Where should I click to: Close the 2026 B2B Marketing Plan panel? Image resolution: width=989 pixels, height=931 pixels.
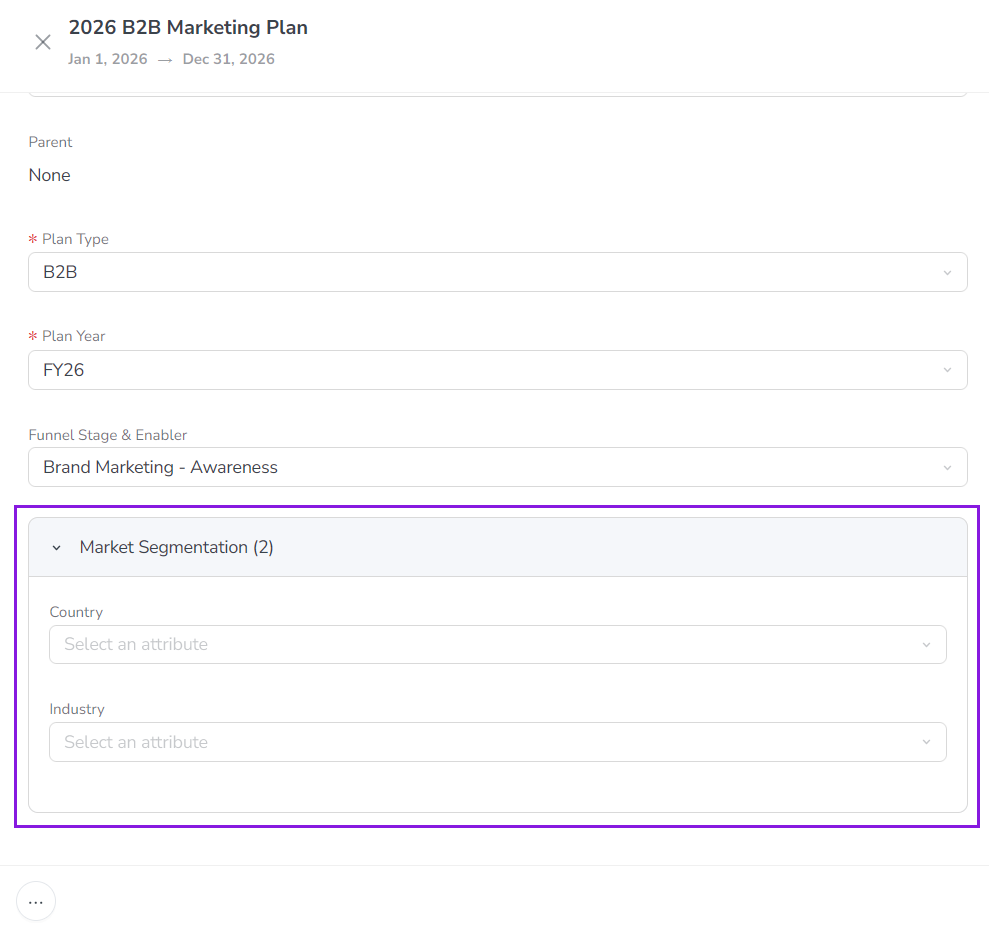click(43, 42)
